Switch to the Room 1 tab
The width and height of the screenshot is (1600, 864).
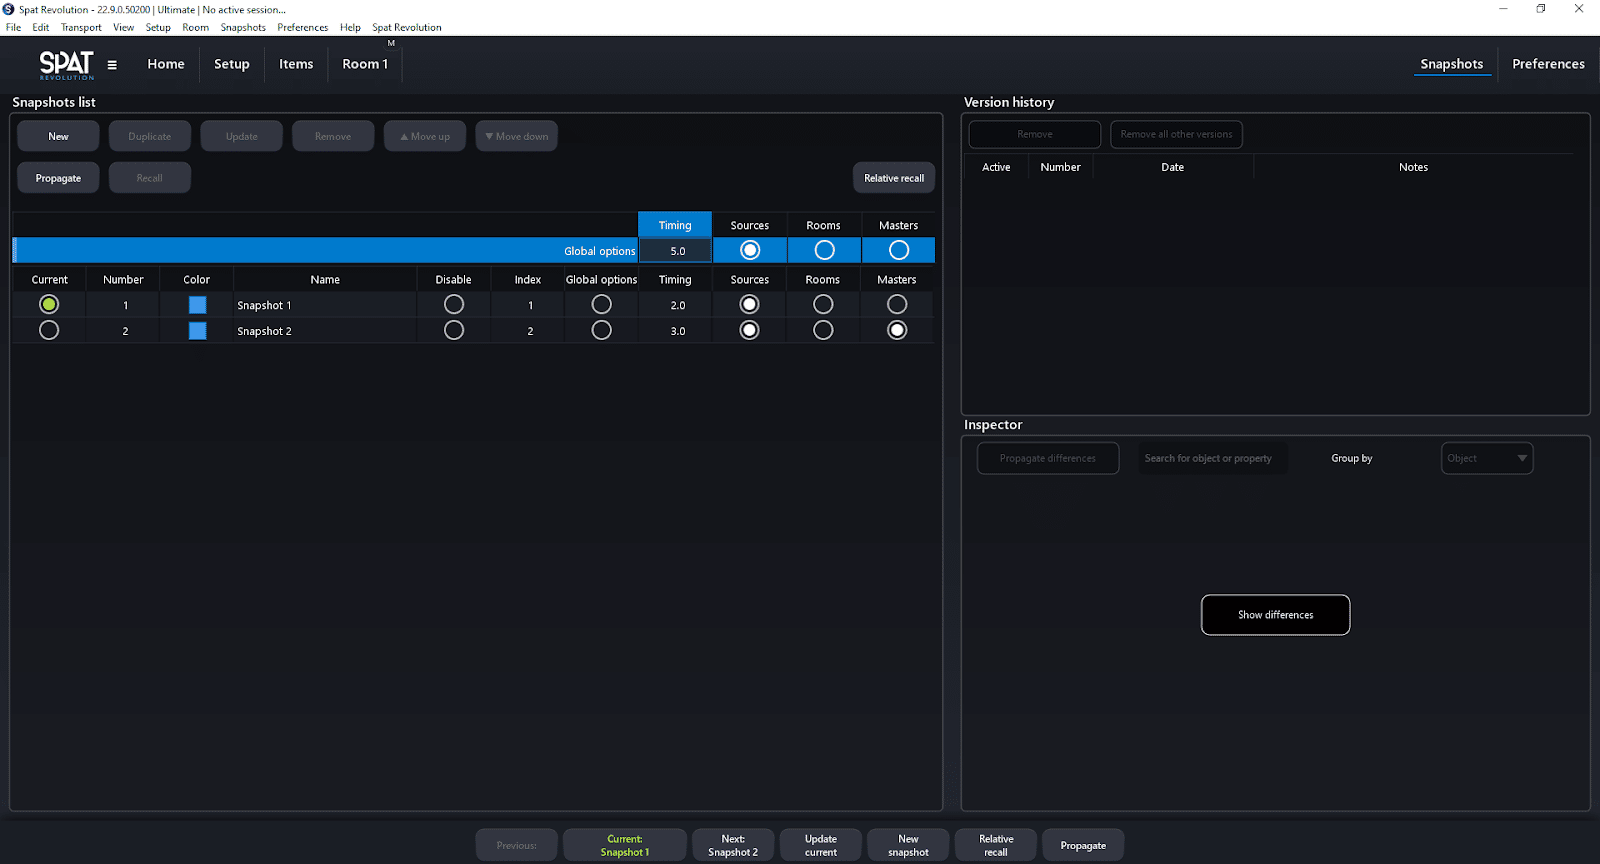tap(365, 64)
